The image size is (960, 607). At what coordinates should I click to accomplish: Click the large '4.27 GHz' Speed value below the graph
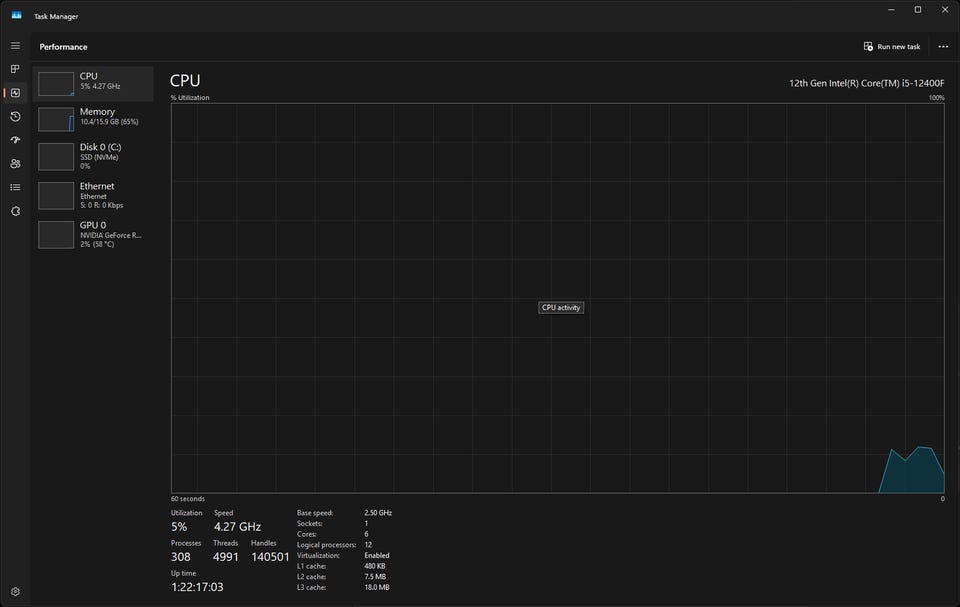(x=238, y=527)
